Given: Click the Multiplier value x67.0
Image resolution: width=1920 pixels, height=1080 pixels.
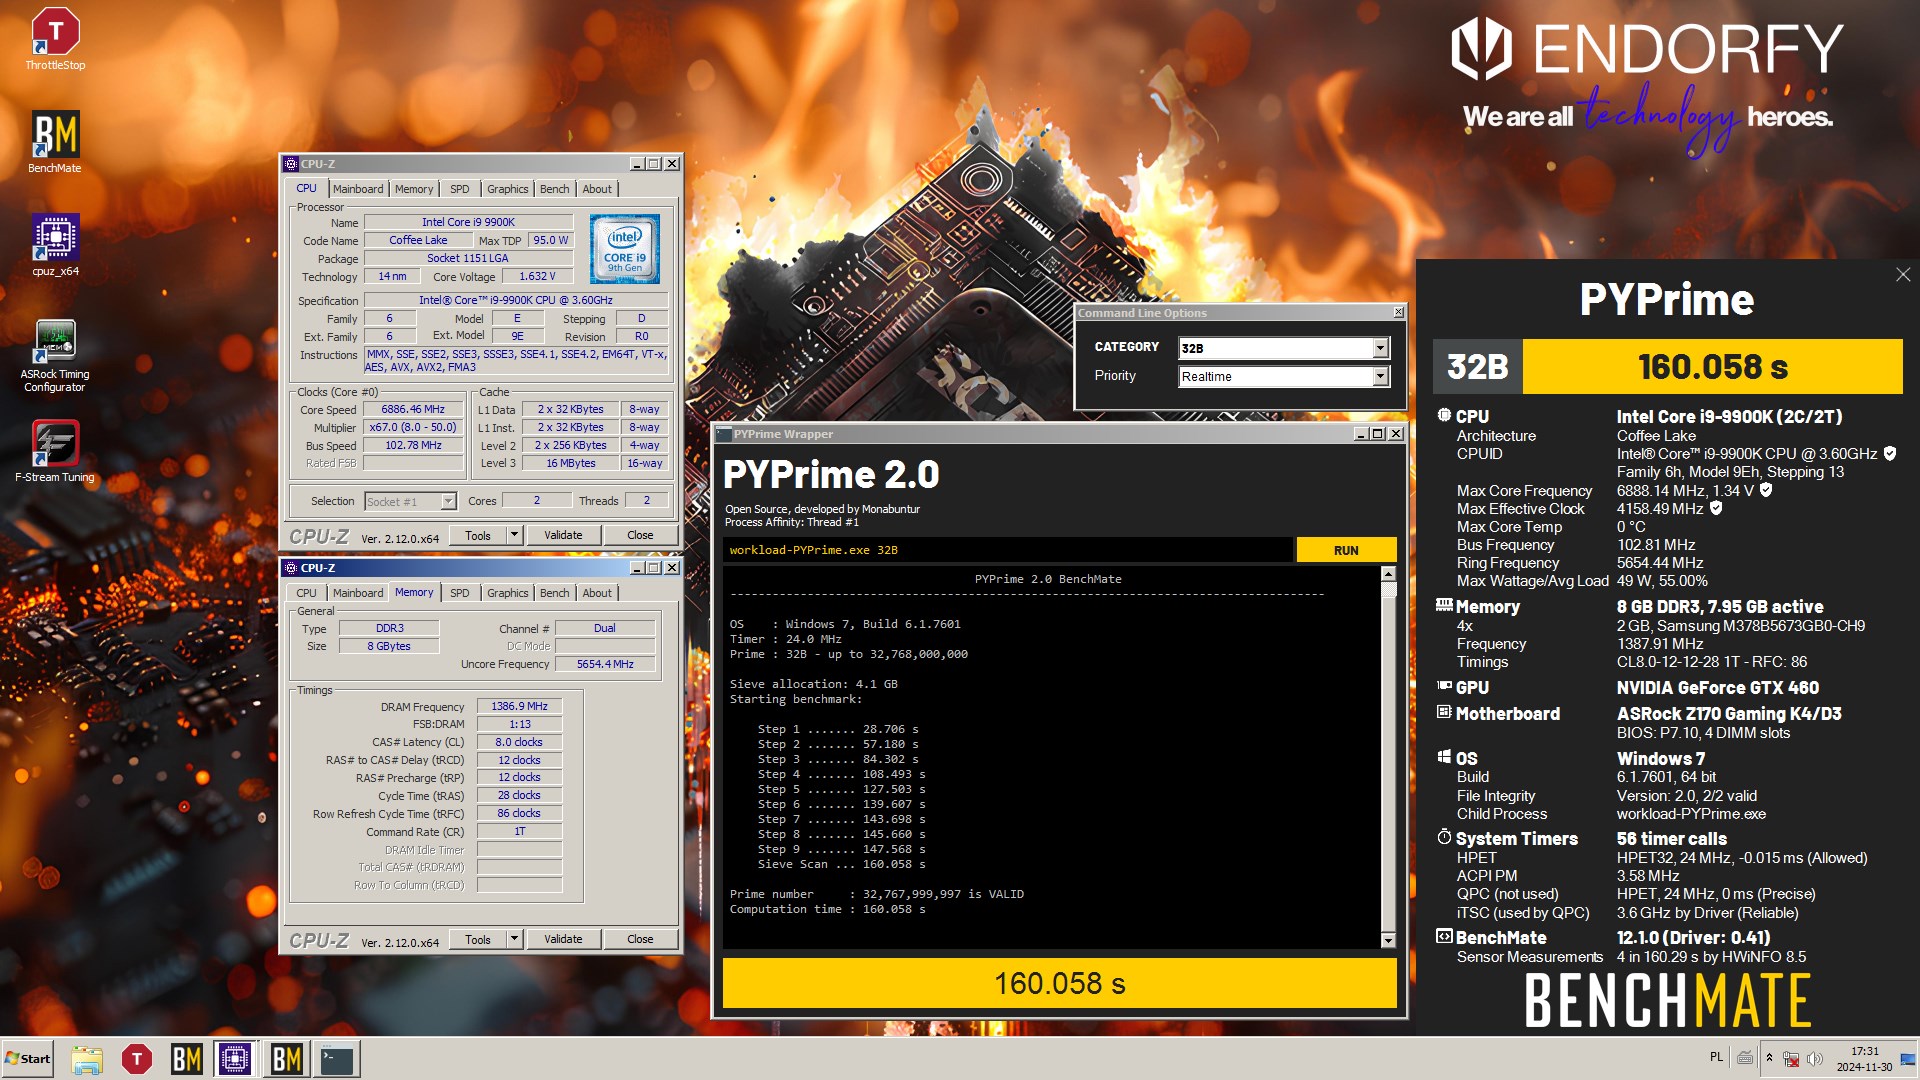Looking at the screenshot, I should coord(413,427).
